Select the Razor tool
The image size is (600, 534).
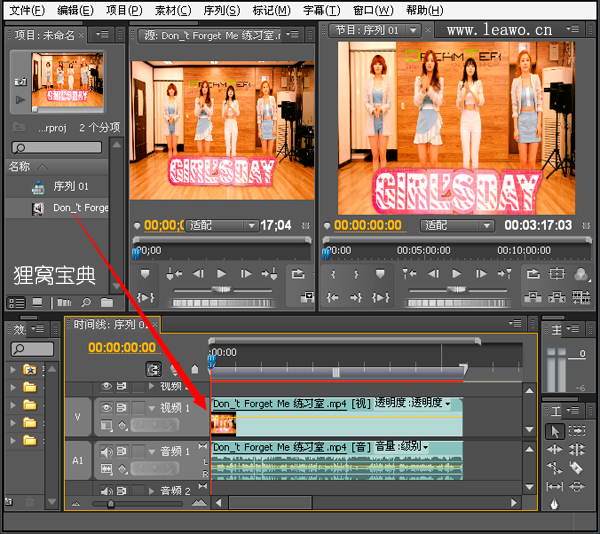577,467
